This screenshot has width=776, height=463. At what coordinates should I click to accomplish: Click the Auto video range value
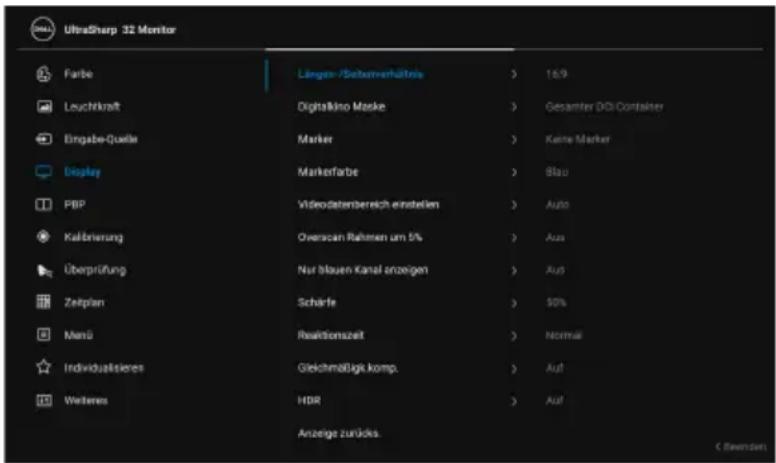(557, 205)
